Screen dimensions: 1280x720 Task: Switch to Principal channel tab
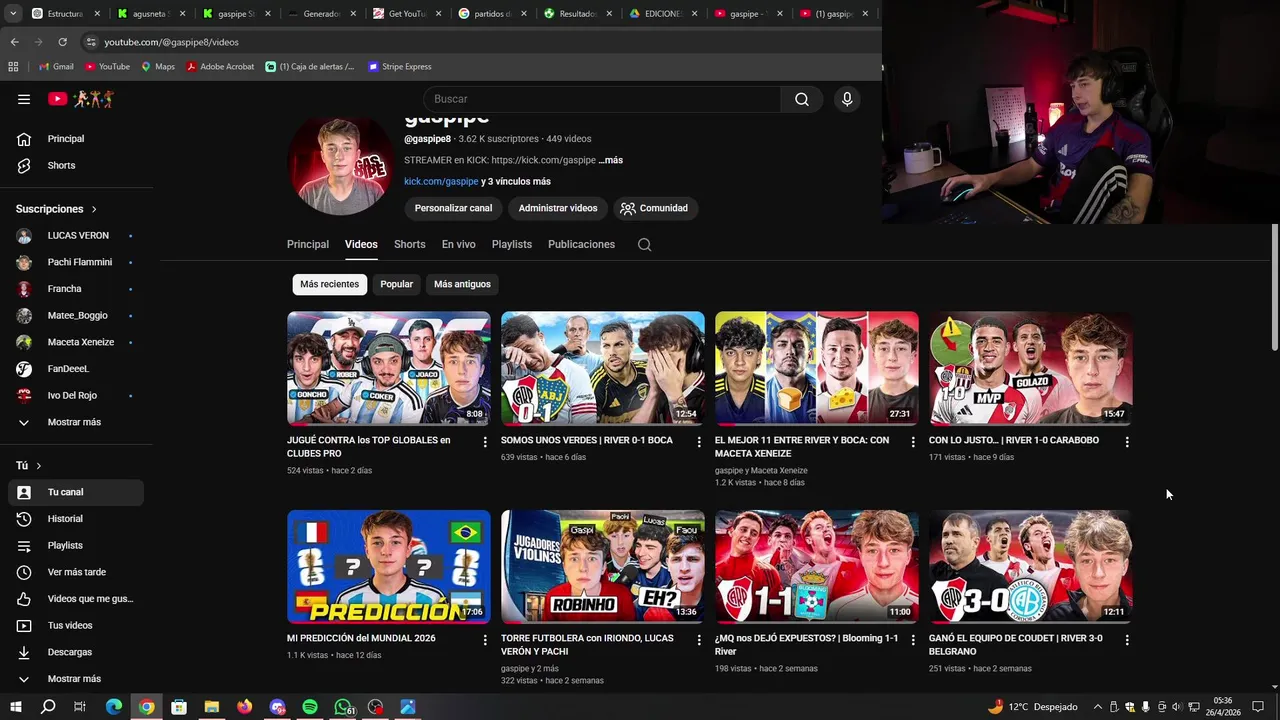[308, 244]
